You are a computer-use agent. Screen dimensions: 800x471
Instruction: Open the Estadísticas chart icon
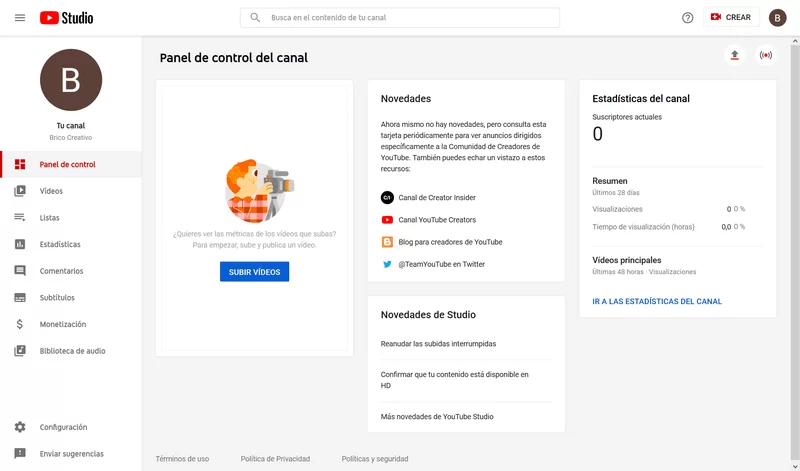(20, 244)
